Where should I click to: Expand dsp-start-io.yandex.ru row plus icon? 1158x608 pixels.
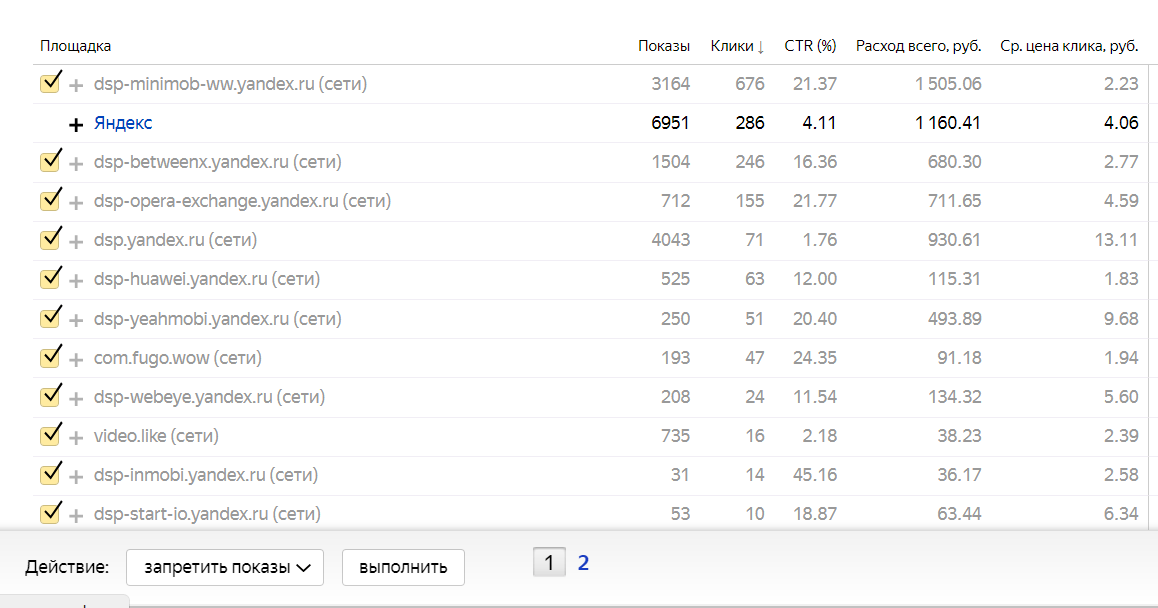pyautogui.click(x=75, y=516)
